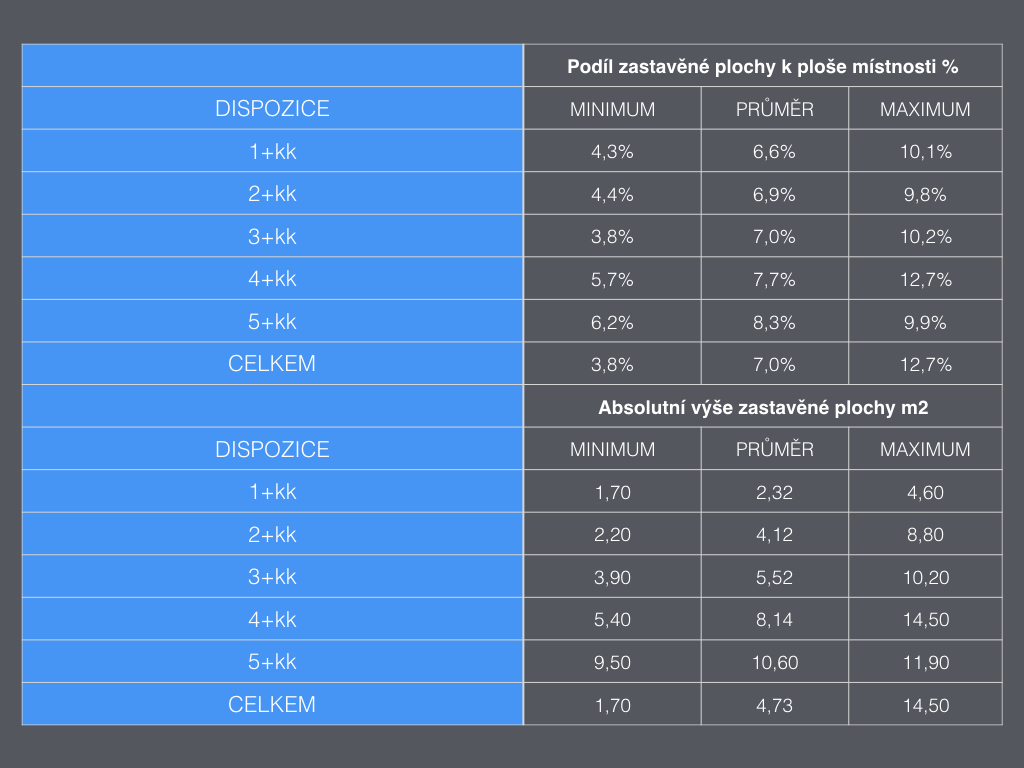The width and height of the screenshot is (1024, 768).
Task: Select the 8,3% average cell
Action: tap(774, 323)
